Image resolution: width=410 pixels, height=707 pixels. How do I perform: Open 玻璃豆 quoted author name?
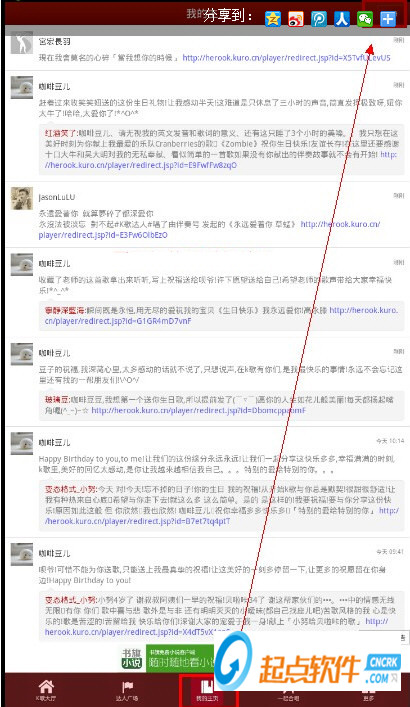[x=57, y=399]
